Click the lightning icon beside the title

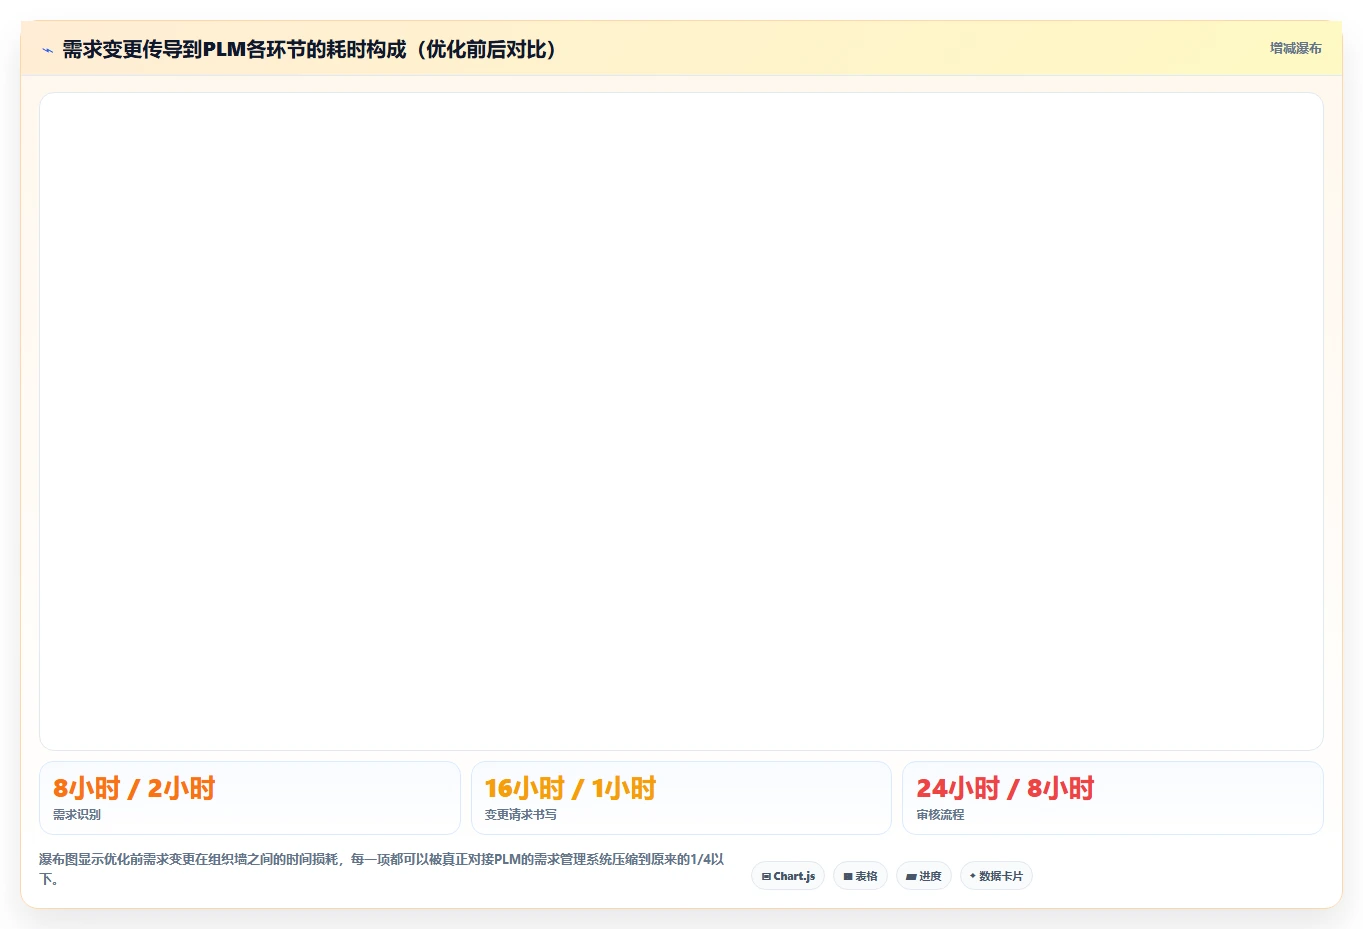47,50
